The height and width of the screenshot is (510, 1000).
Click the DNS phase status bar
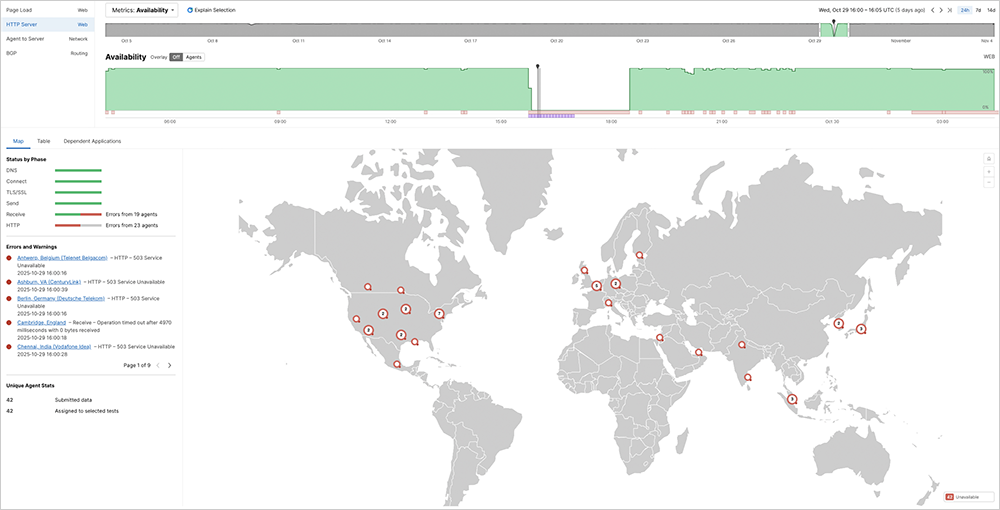point(78,171)
